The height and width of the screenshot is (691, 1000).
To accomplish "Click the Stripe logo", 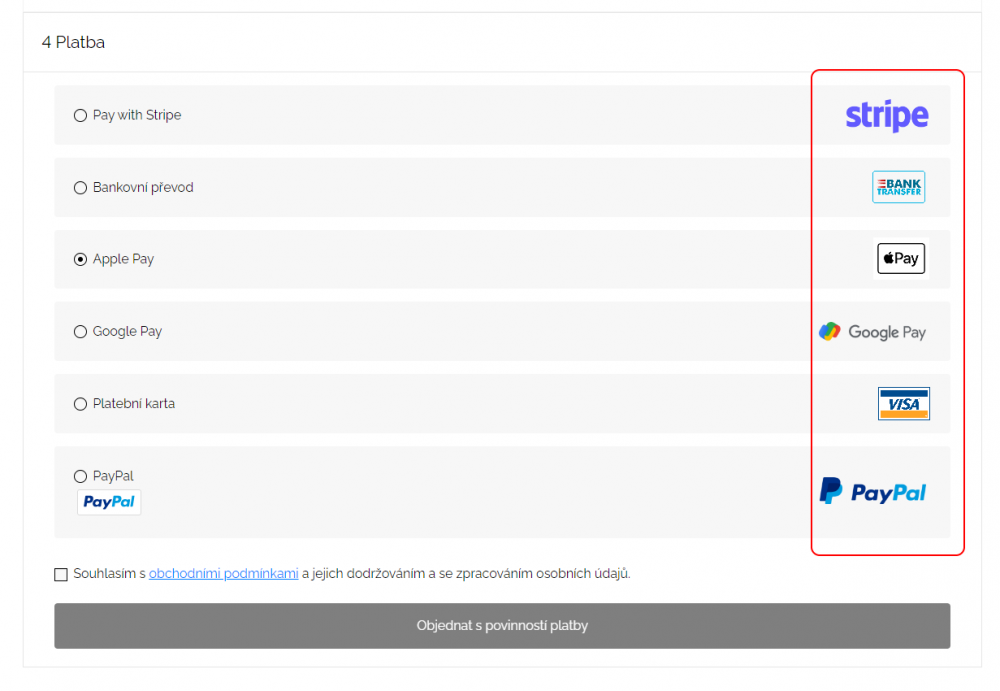I will pyautogui.click(x=886, y=115).
